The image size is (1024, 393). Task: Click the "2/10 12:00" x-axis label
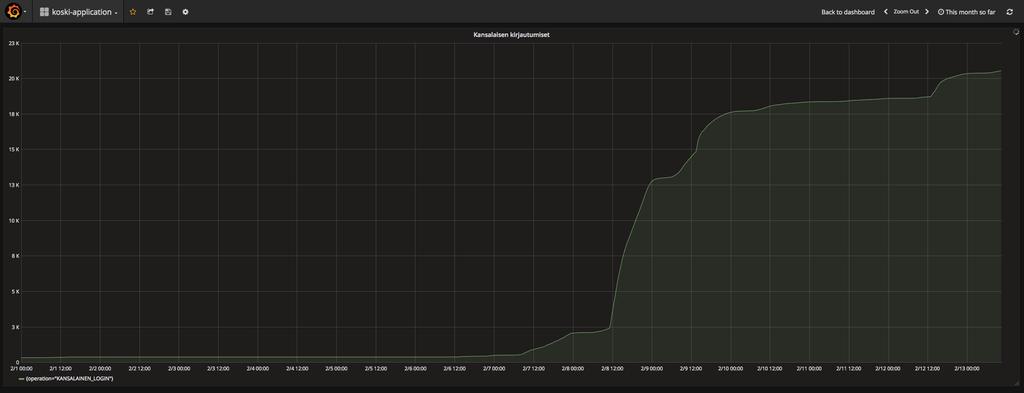[x=770, y=368]
